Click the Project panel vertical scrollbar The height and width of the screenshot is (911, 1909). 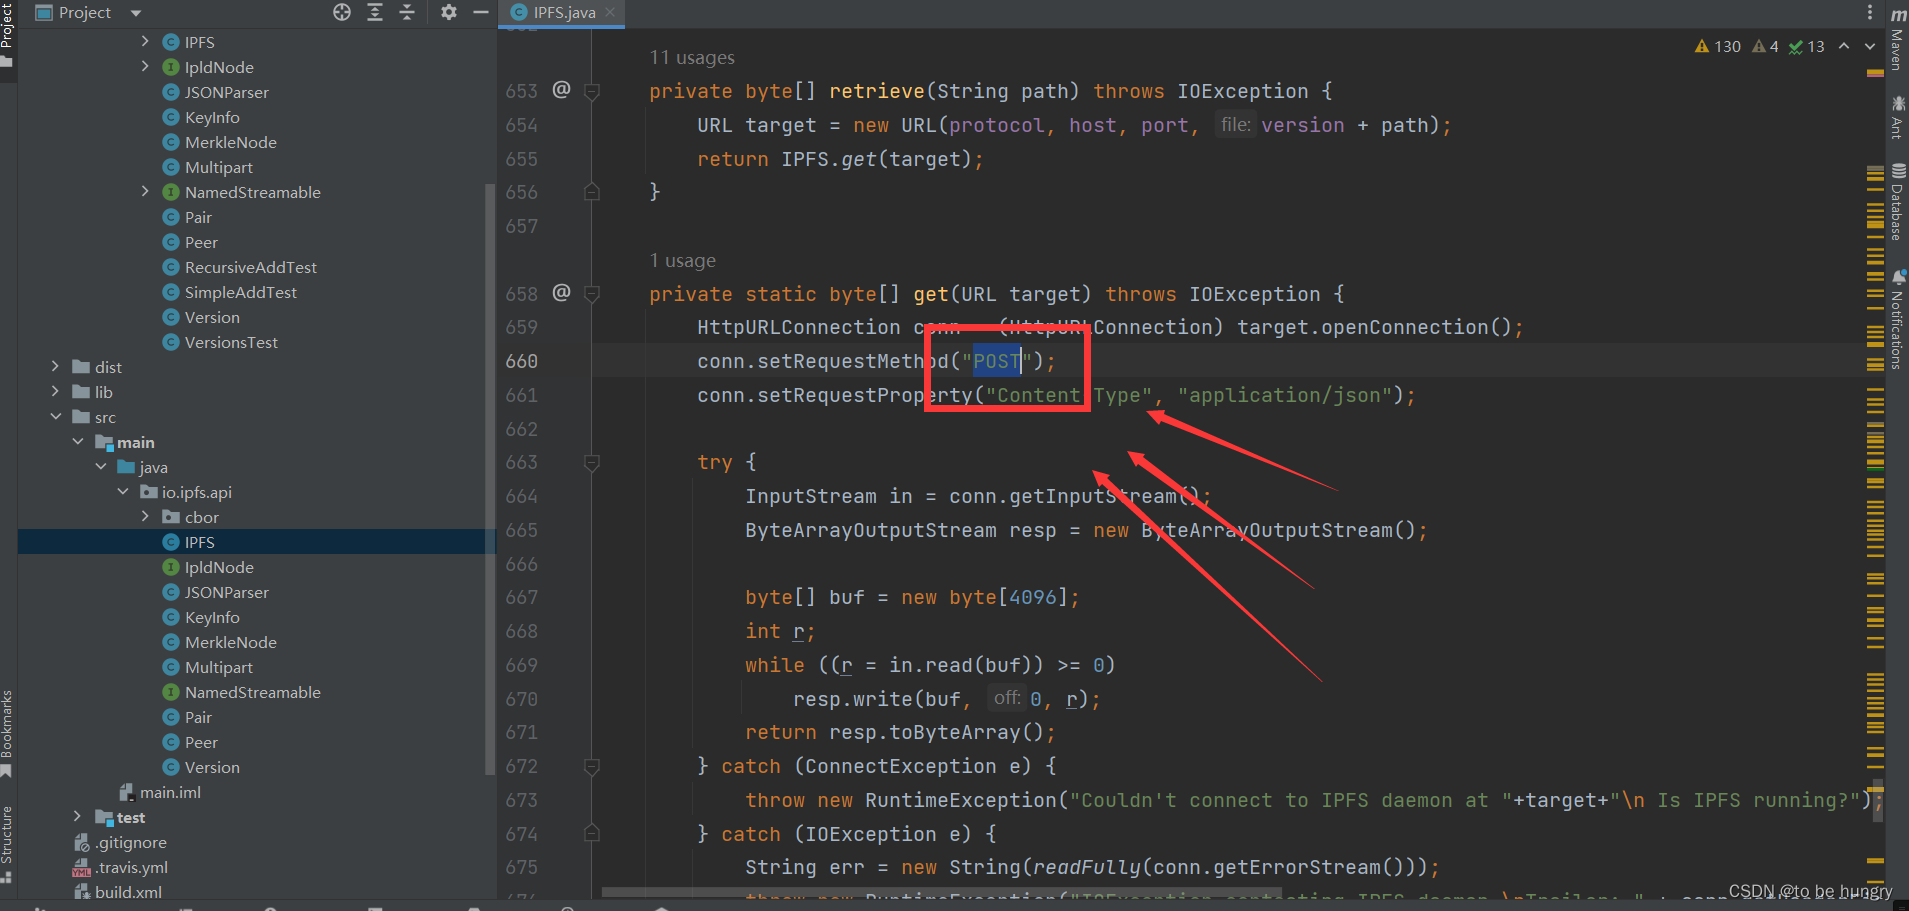pos(490,478)
